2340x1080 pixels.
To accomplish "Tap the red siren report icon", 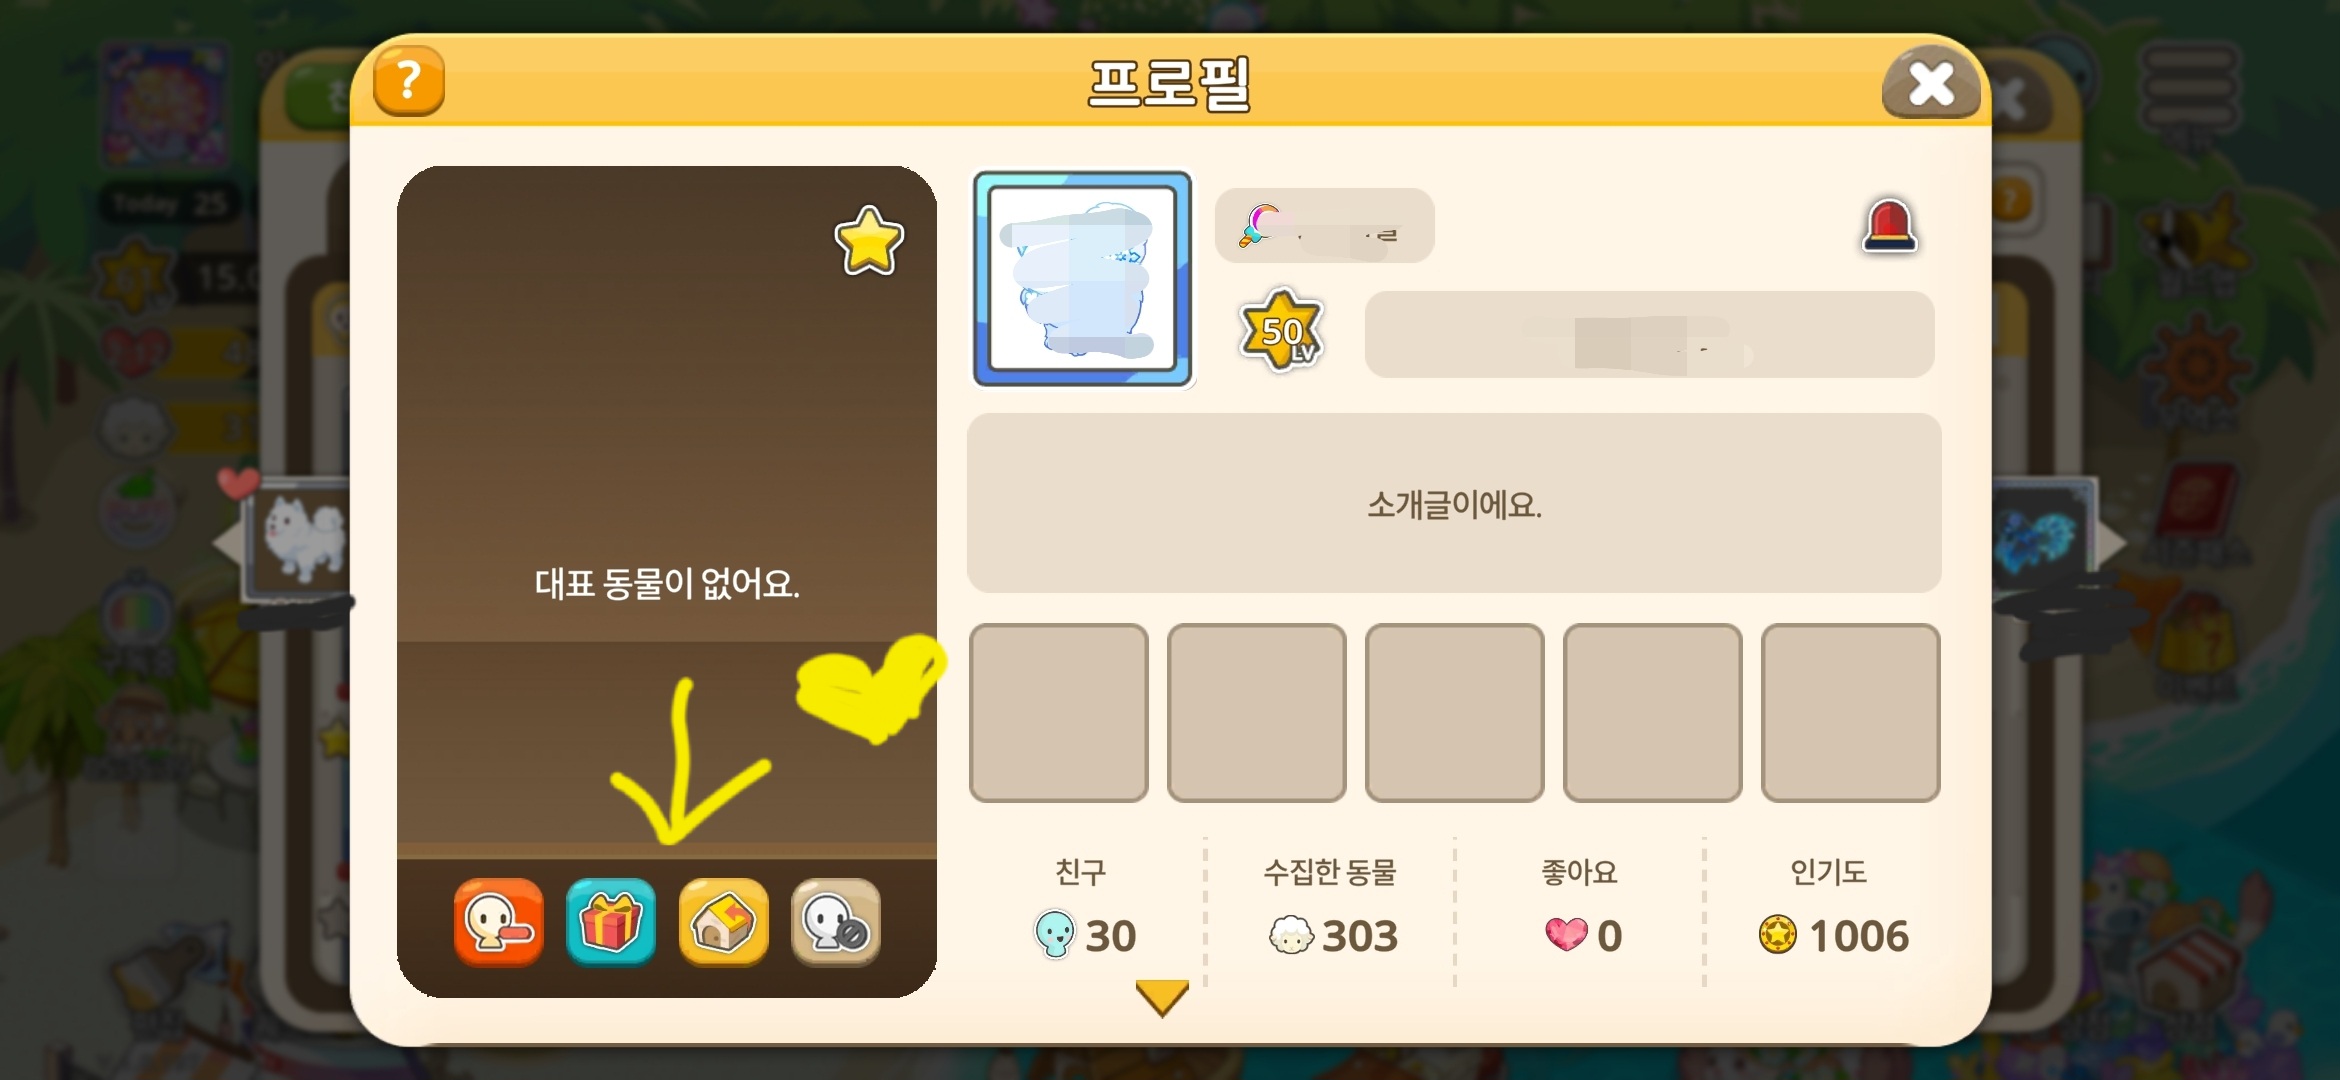I will 1889,226.
